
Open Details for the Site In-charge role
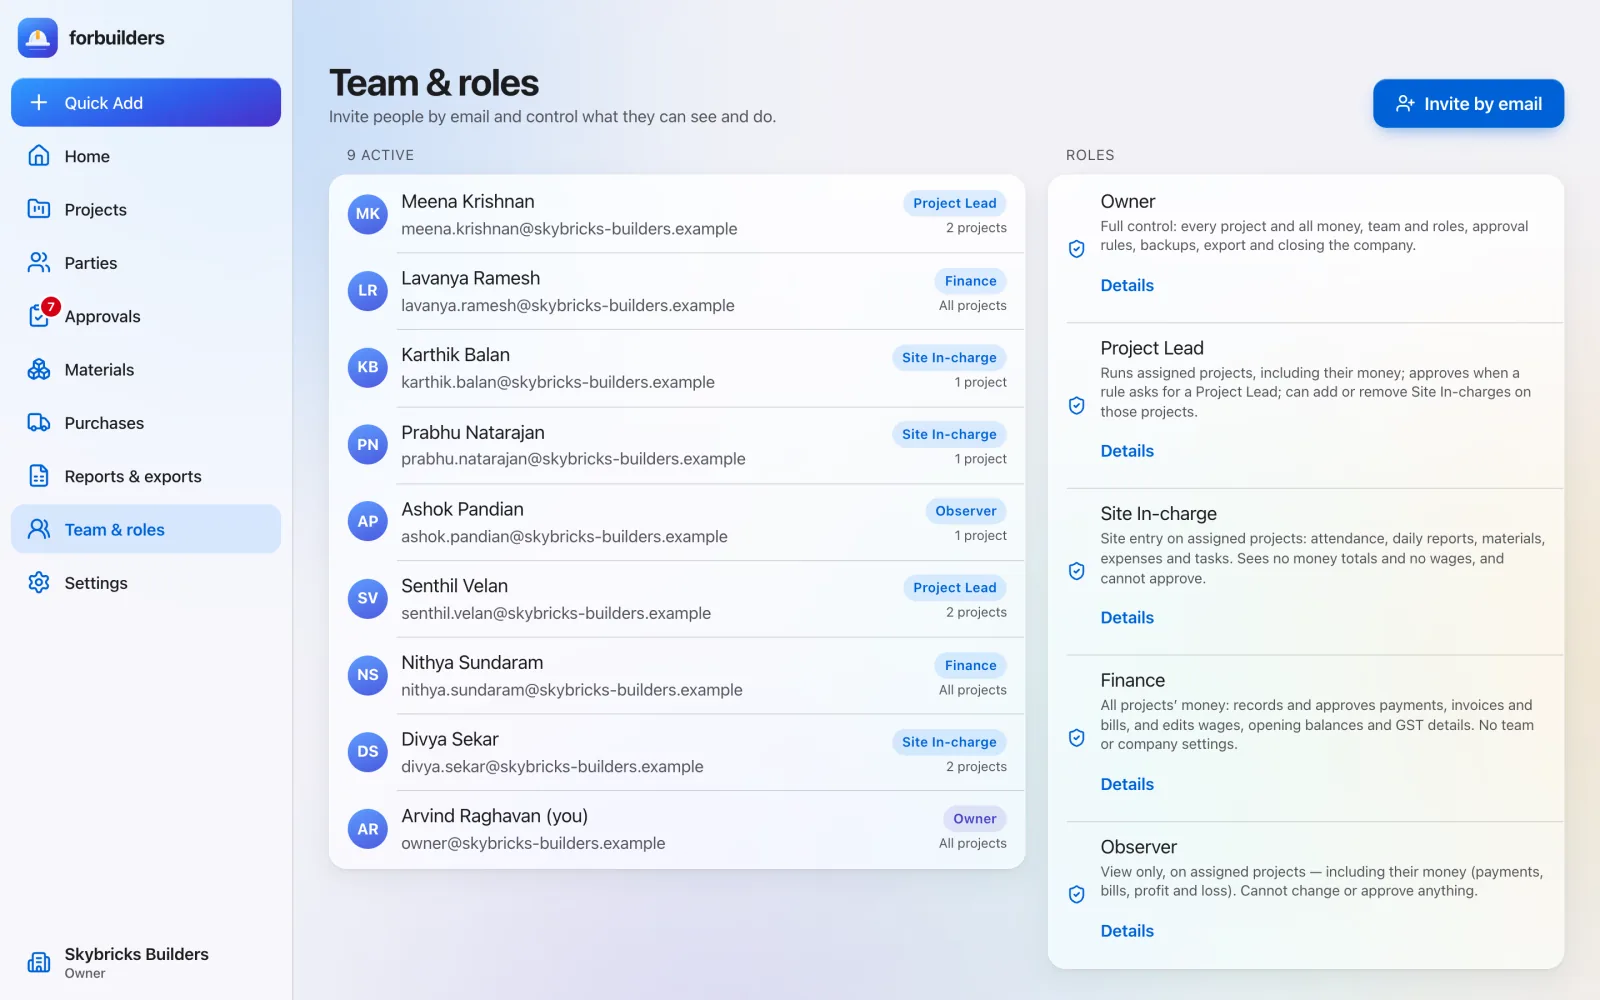click(x=1127, y=618)
